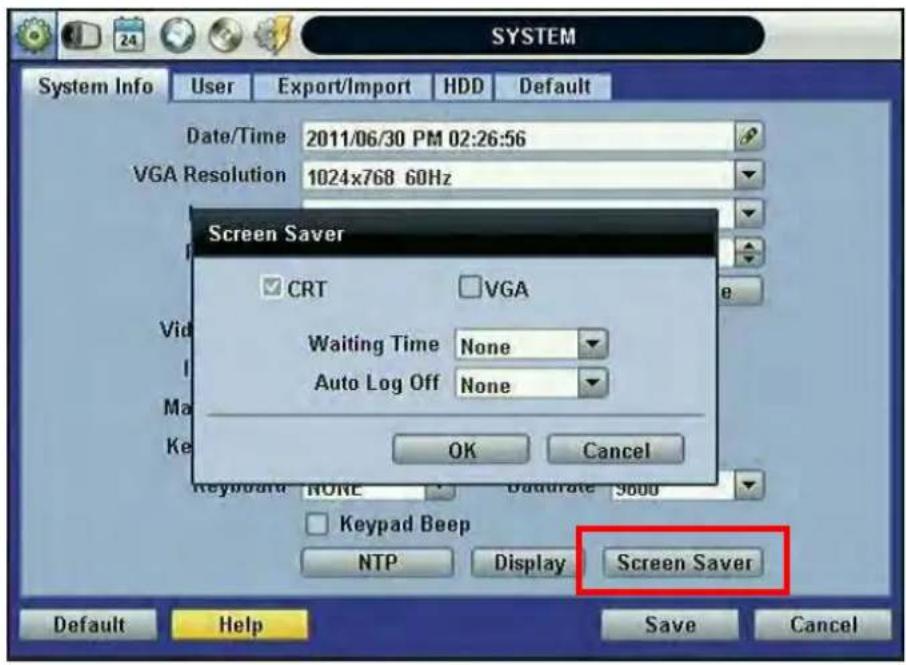
Task: Enable the Keypad Beep checkbox
Action: (317, 524)
